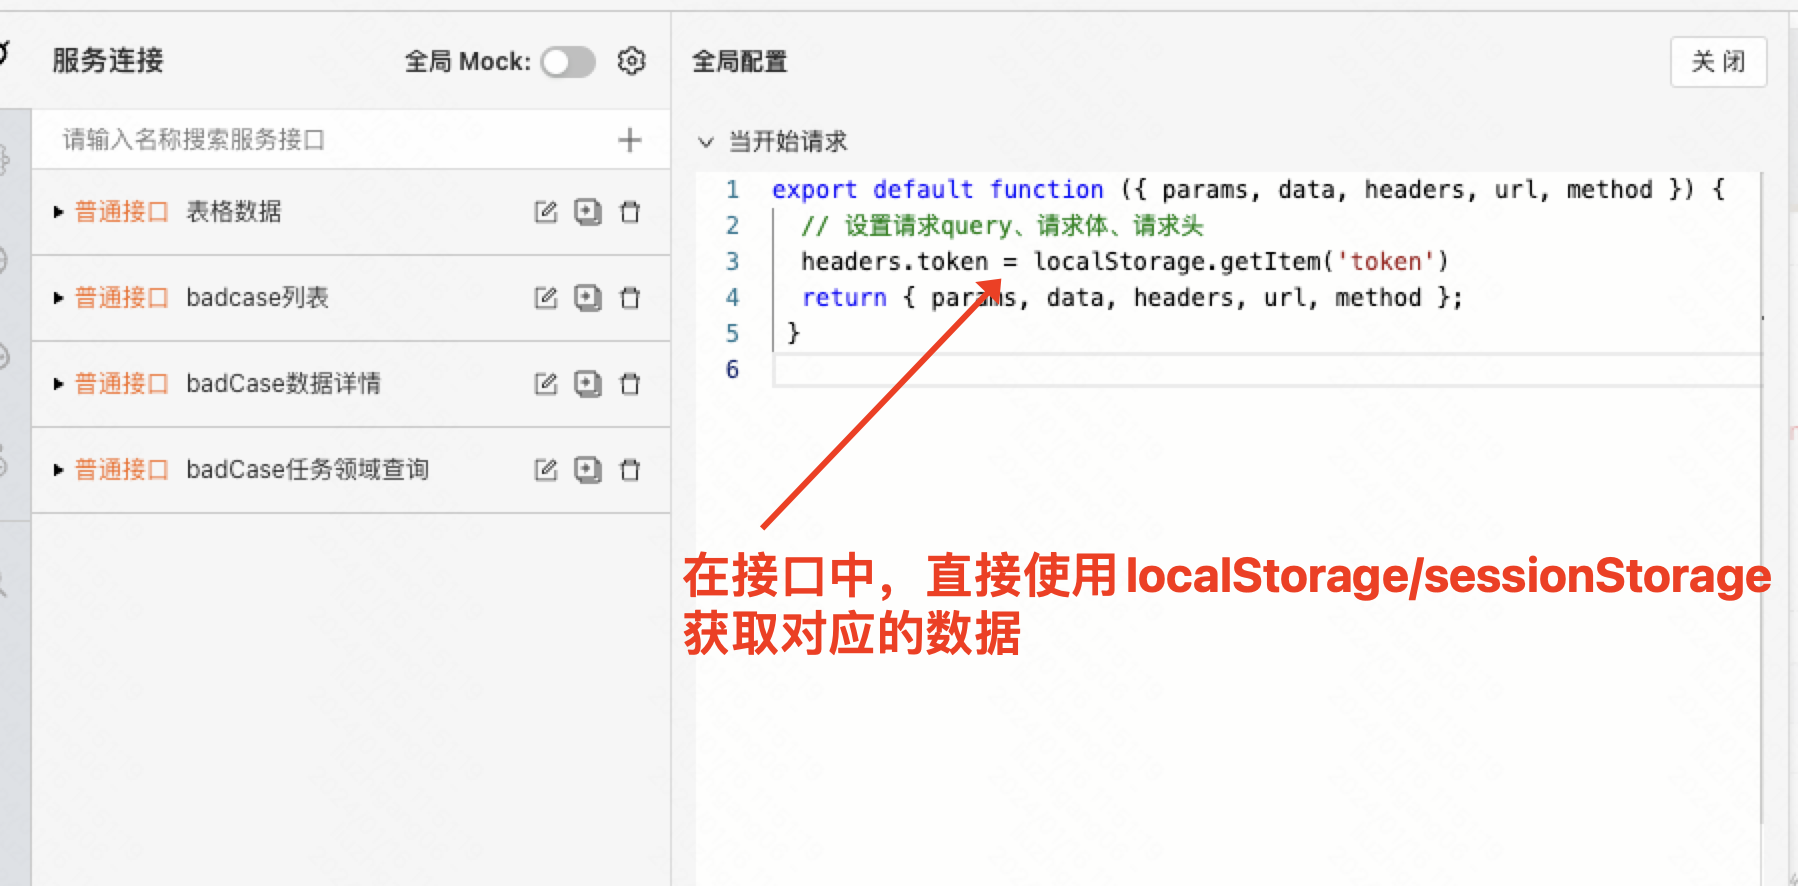
Task: Select the badCase任务领域查询 interface name
Action: click(307, 470)
